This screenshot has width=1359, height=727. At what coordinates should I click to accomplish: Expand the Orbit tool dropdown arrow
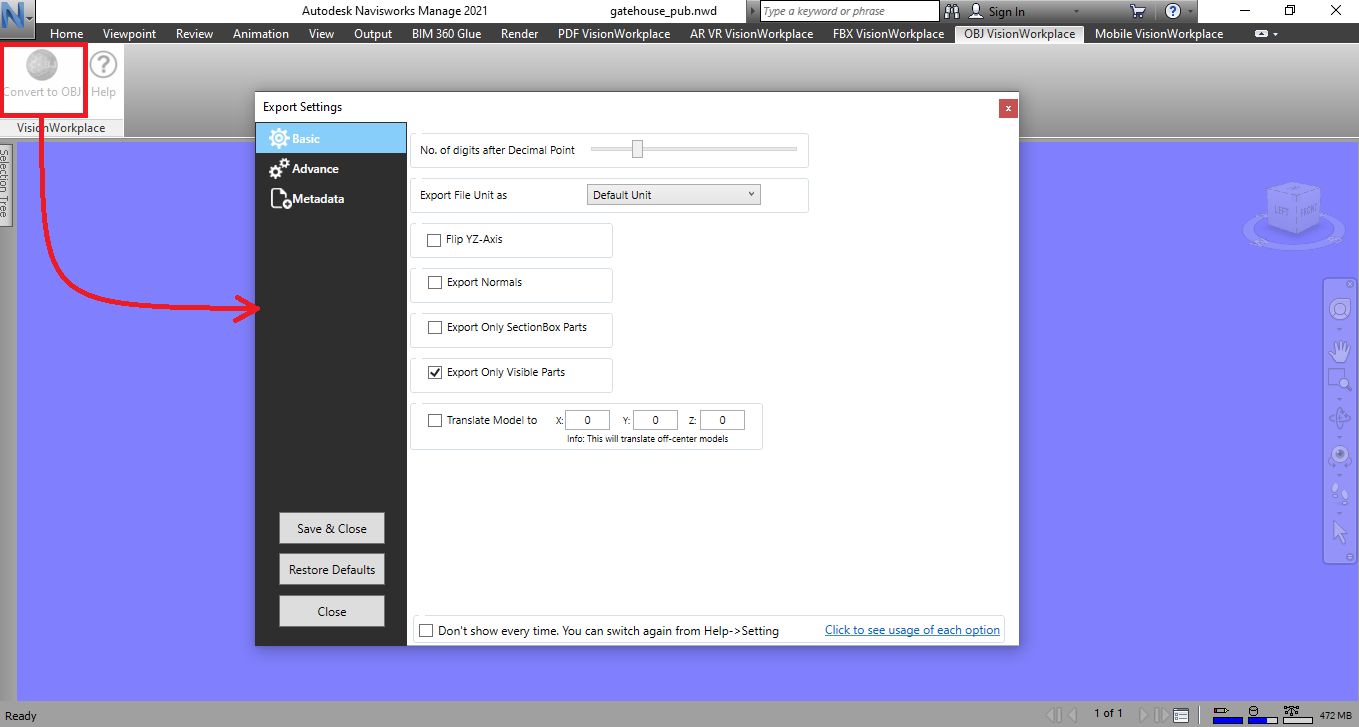(1340, 437)
